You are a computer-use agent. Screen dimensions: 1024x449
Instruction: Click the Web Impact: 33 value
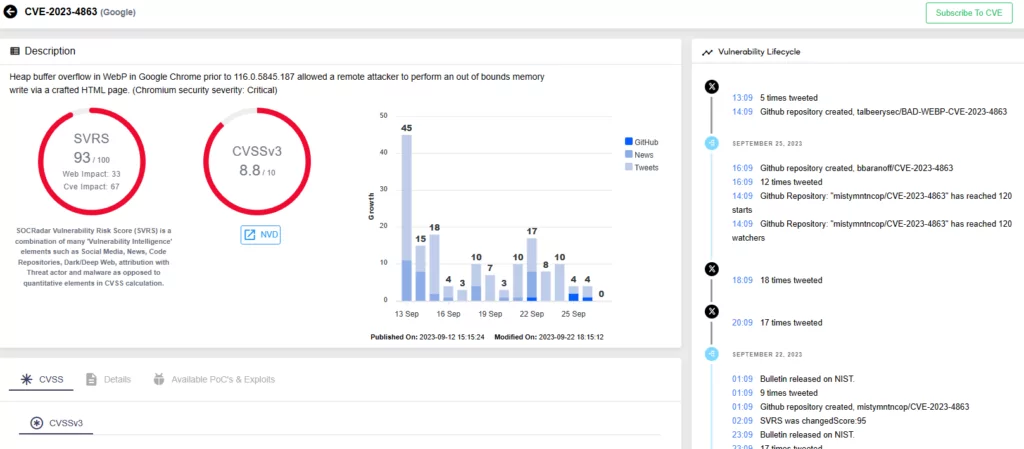(x=91, y=174)
